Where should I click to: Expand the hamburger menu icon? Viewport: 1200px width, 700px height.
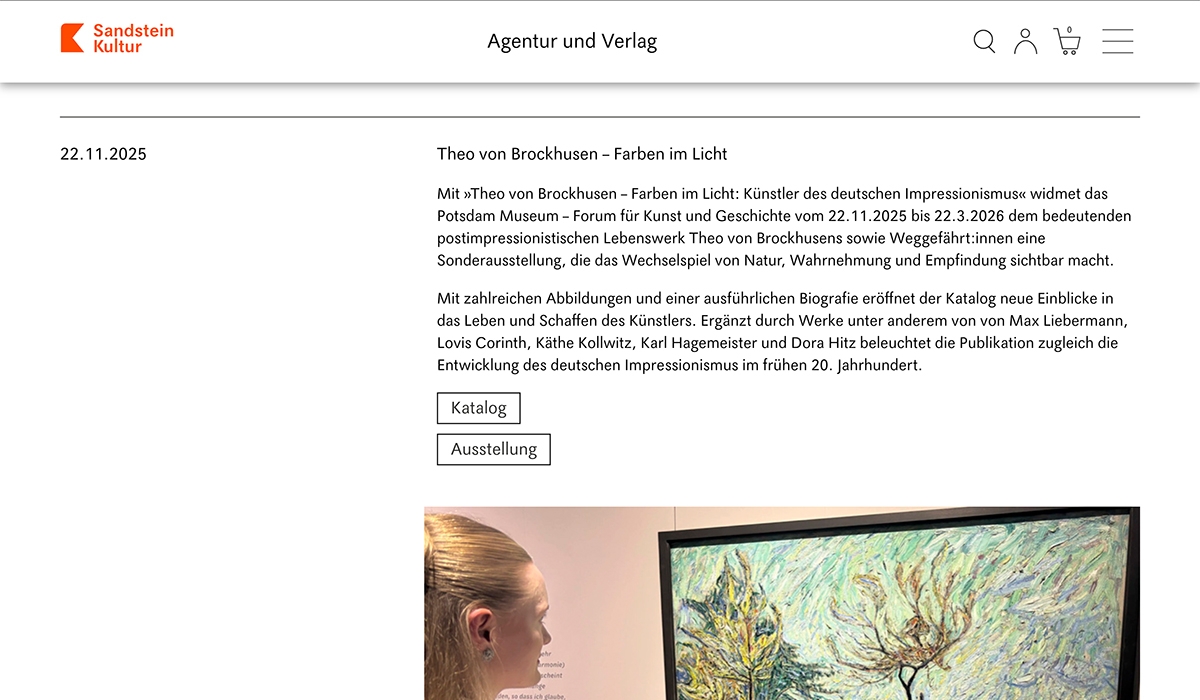point(1117,41)
